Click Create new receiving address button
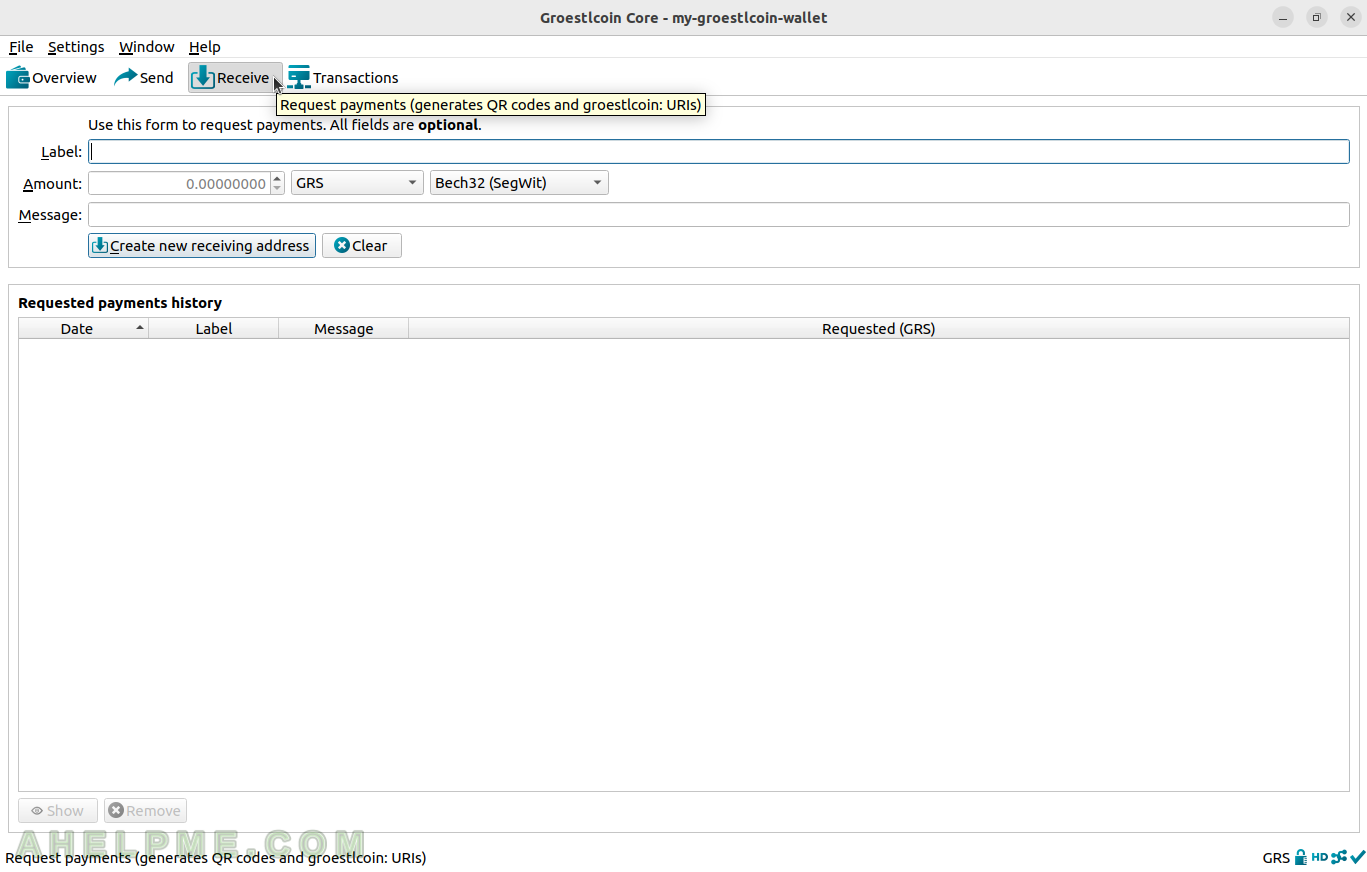 [202, 246]
